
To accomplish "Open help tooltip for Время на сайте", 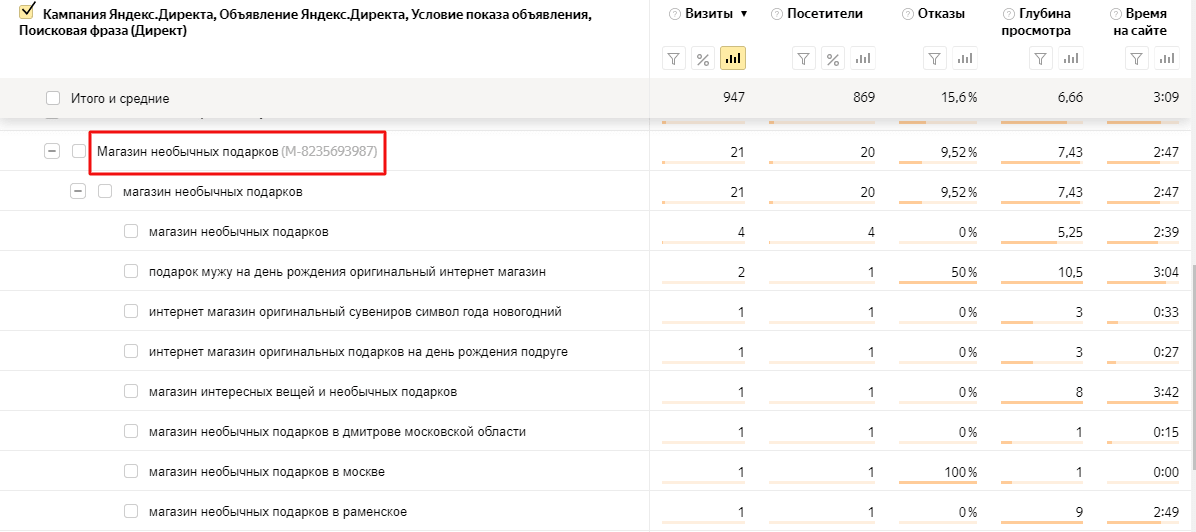I will [x=1115, y=14].
